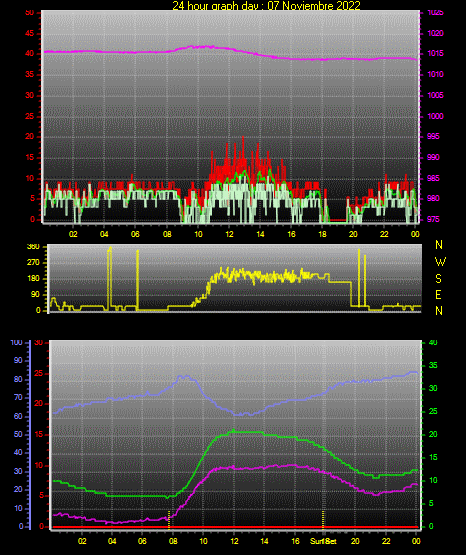Click the magenta 975 pressure axis label
466x555 pixels.
433,219
